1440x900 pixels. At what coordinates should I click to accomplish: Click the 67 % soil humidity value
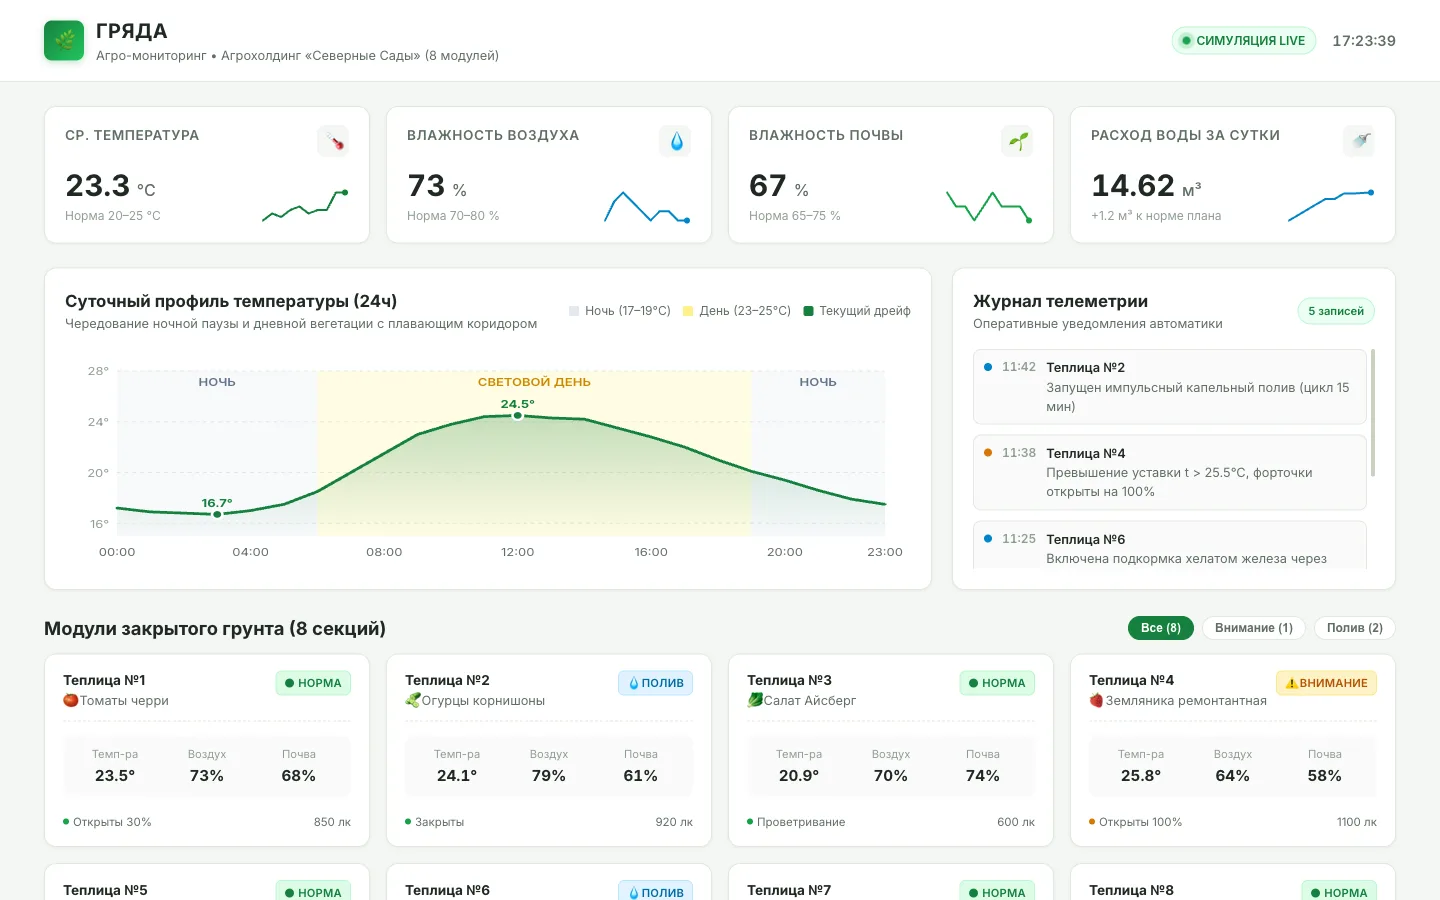[779, 186]
